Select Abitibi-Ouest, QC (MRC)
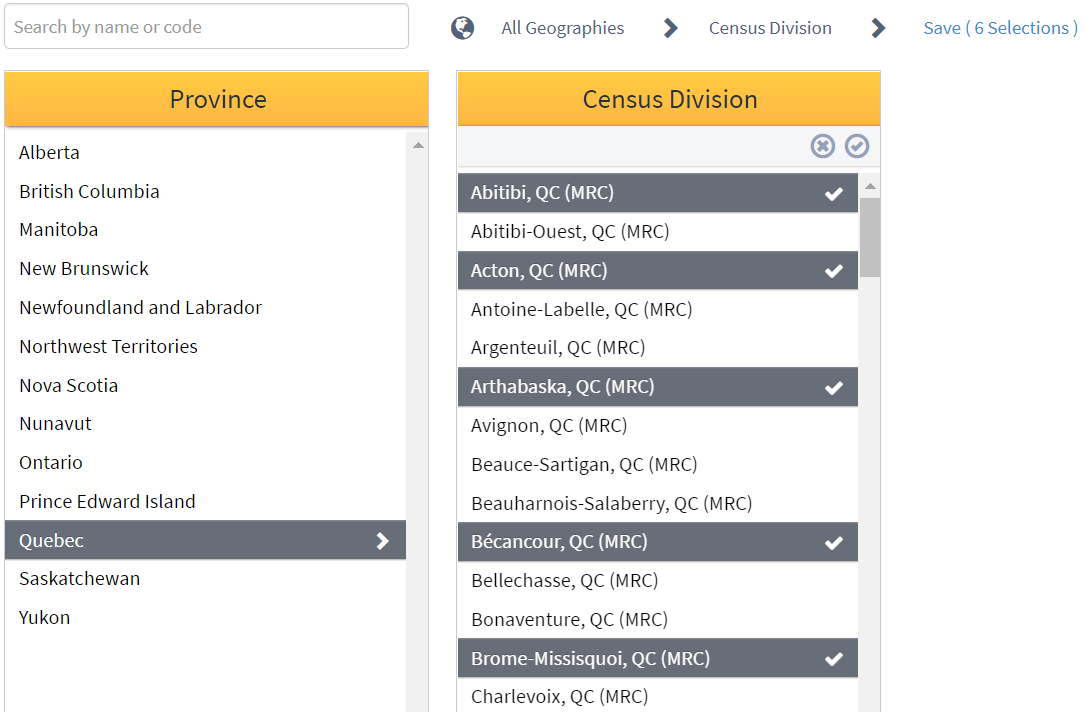Screen dimensions: 1086x712 coord(658,231)
